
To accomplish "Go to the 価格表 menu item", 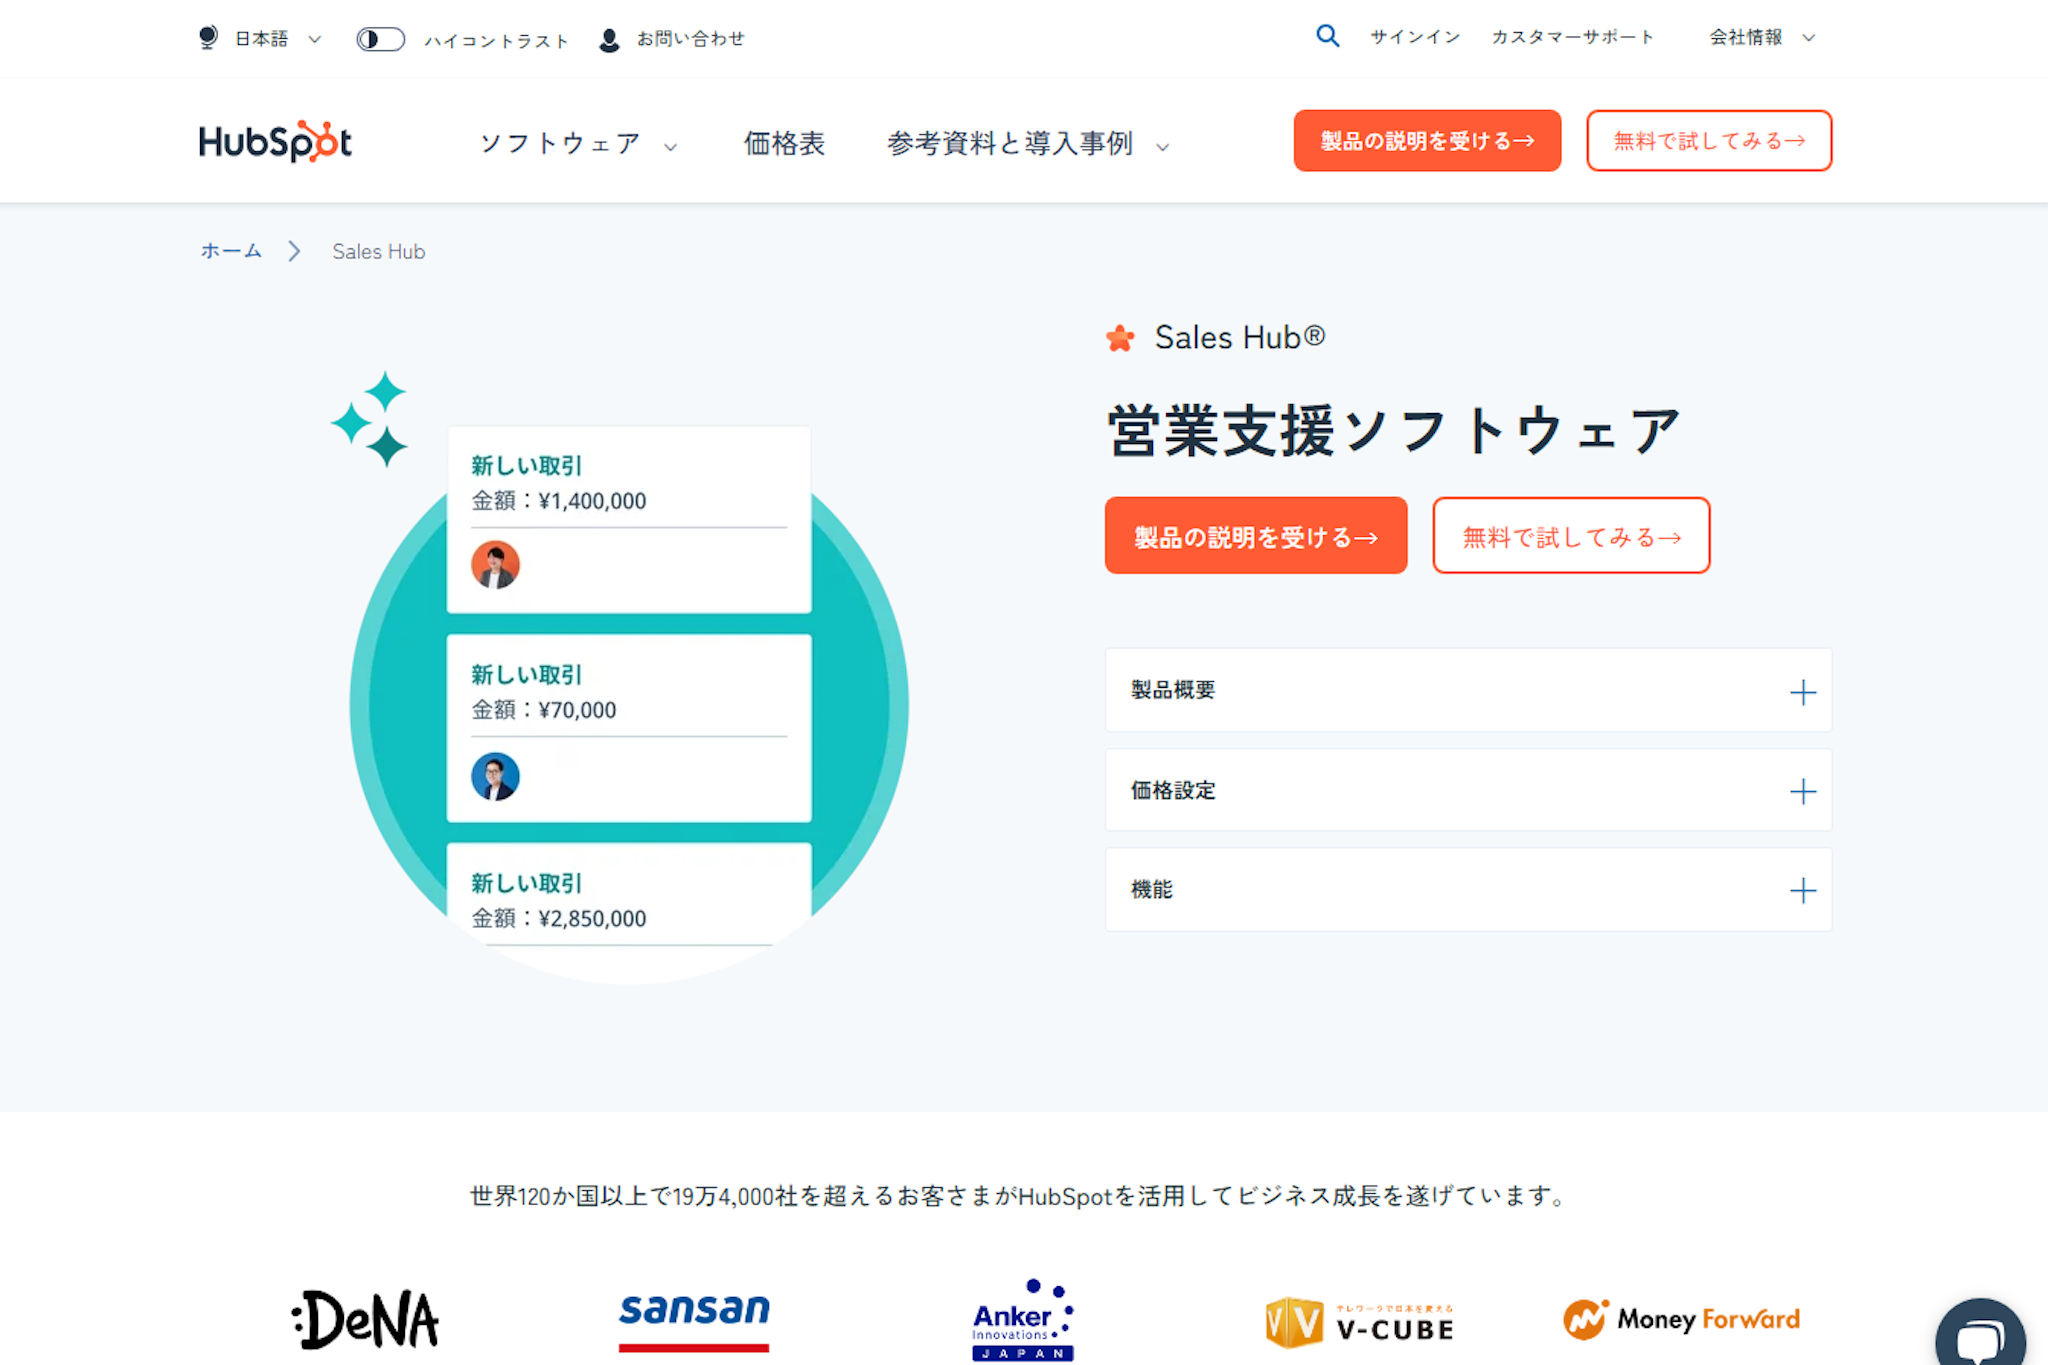I will coord(784,144).
